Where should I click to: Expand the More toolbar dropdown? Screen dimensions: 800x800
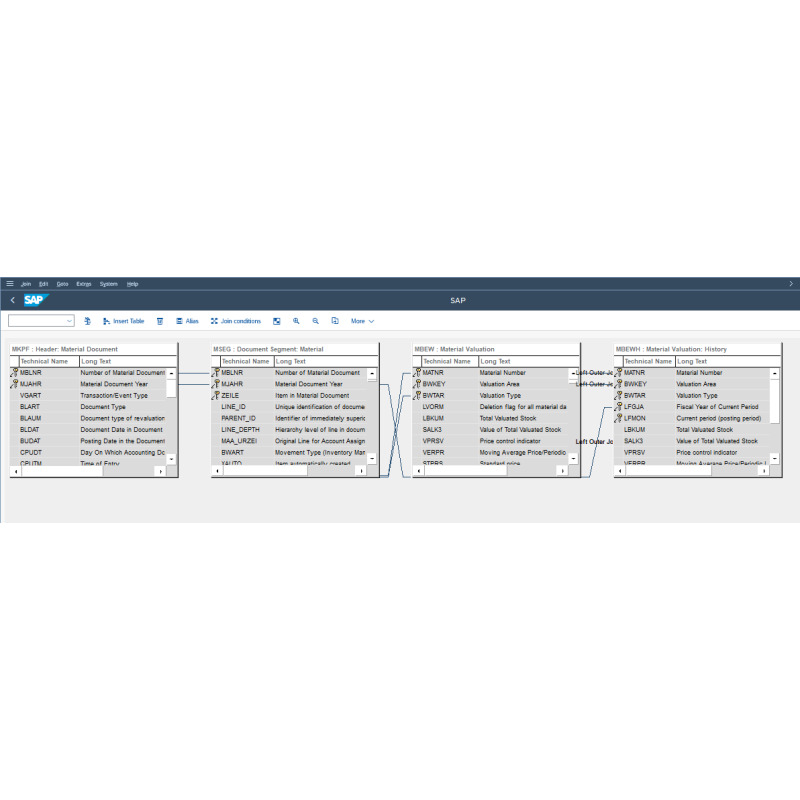coord(361,321)
